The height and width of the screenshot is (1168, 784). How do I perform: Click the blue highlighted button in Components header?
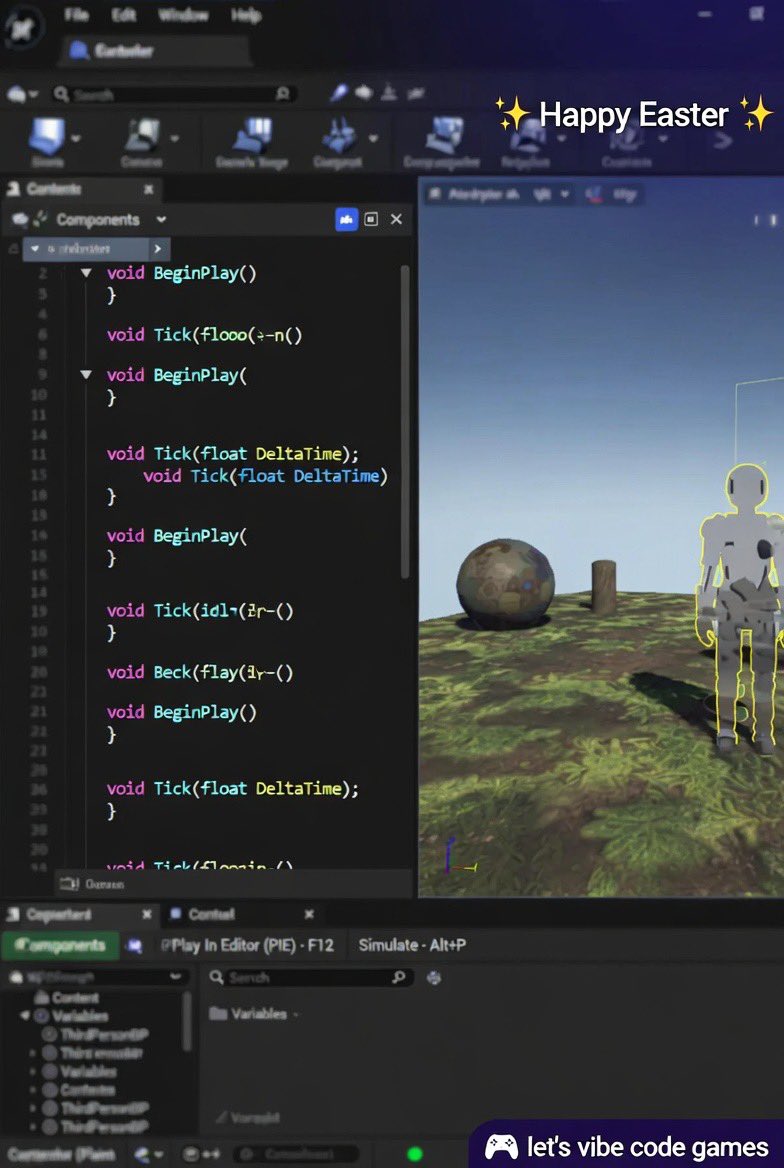[x=347, y=219]
